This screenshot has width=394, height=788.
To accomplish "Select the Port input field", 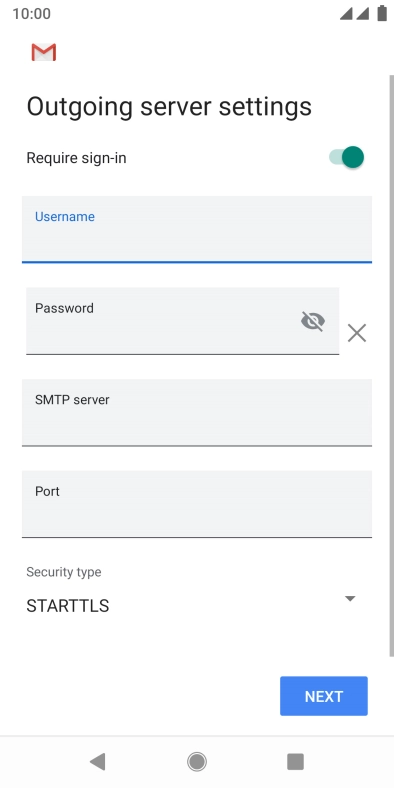I will [197, 504].
